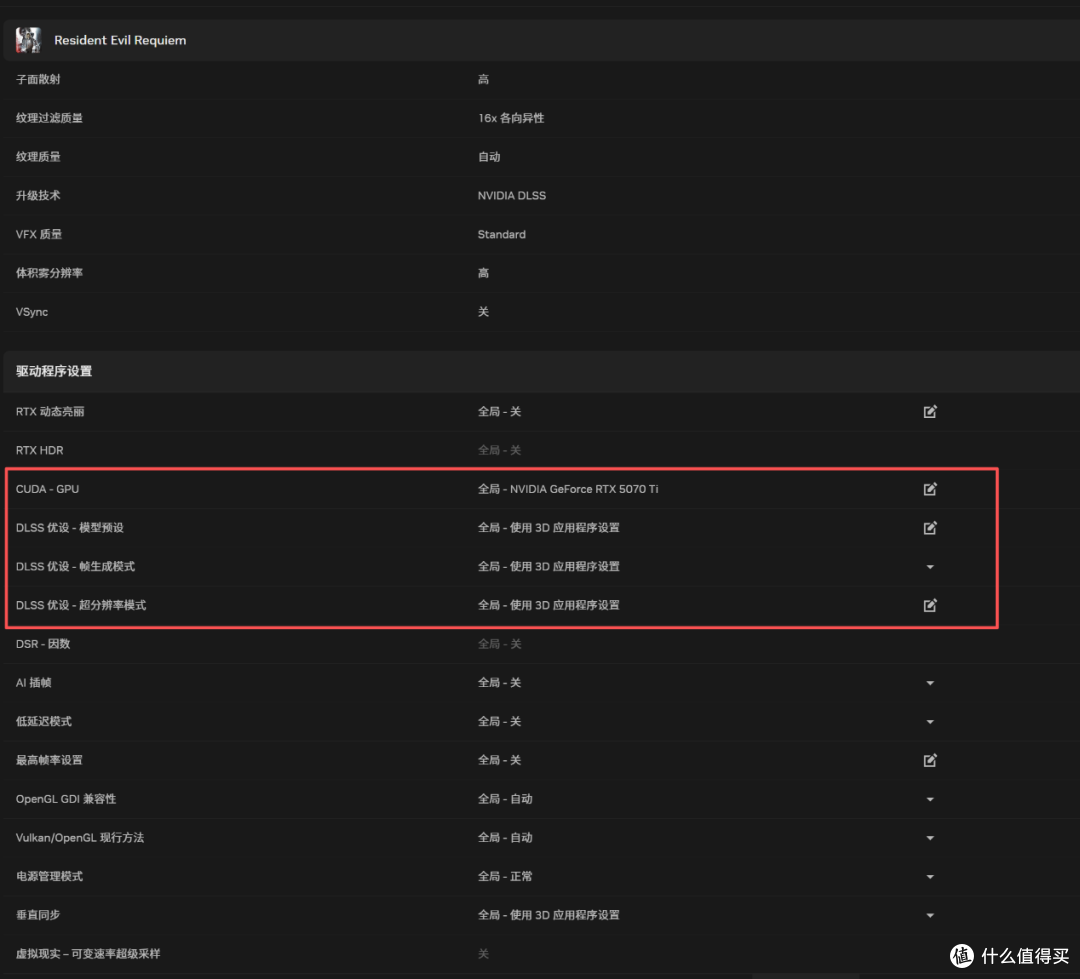Expand DLSS 优设 - 帧生成模式 dropdown
The image size is (1080, 979).
click(x=930, y=567)
